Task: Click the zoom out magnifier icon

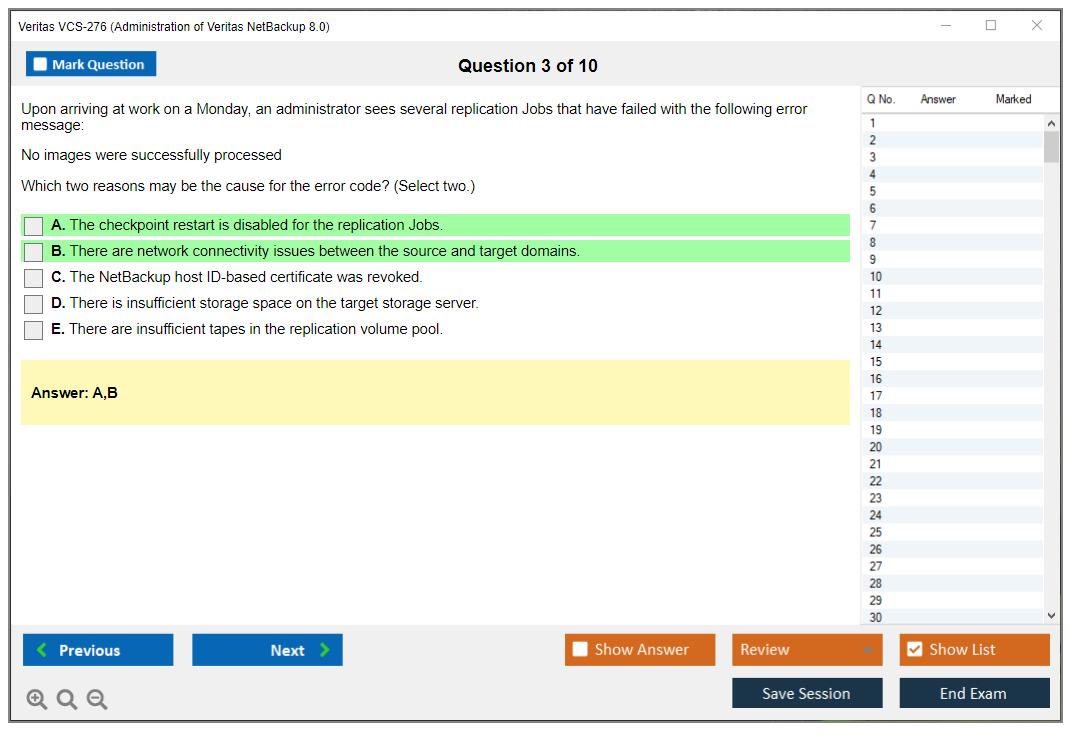Action: (x=97, y=700)
